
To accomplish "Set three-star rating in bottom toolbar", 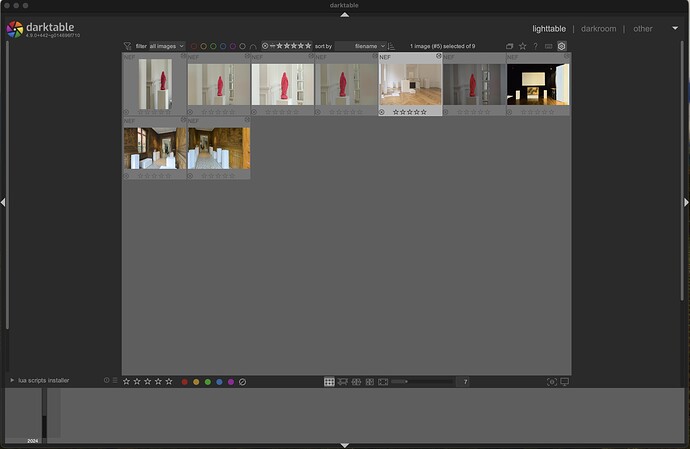I will click(147, 381).
